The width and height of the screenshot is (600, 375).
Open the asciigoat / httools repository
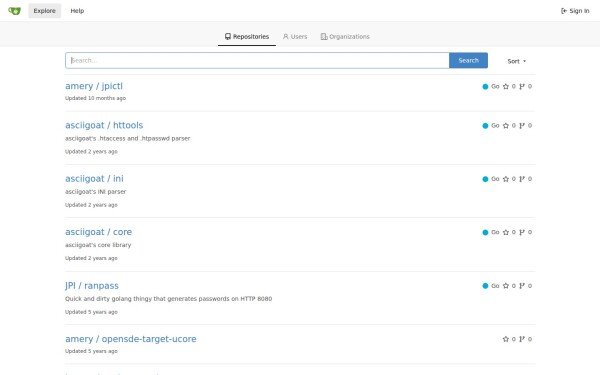(104, 125)
